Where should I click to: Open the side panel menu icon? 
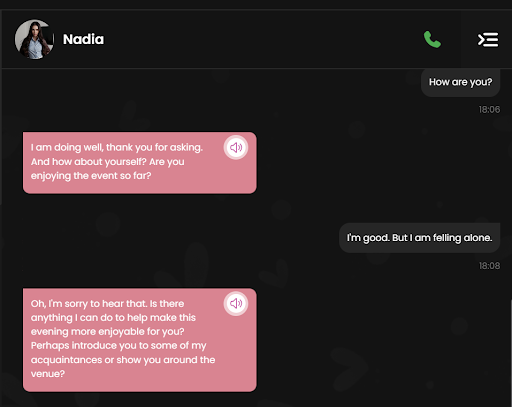488,40
